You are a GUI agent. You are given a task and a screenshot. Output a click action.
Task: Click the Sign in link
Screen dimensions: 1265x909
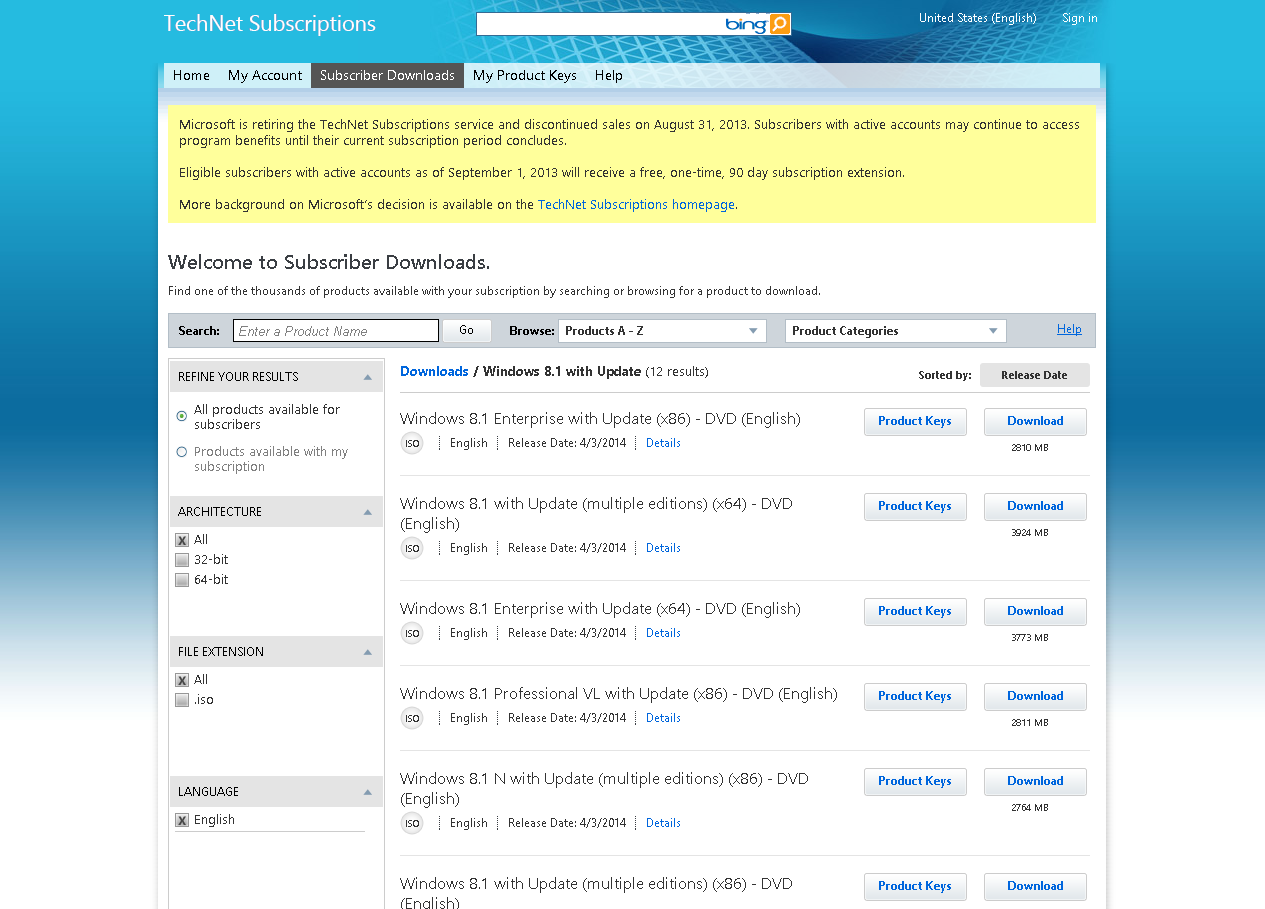tap(1079, 18)
